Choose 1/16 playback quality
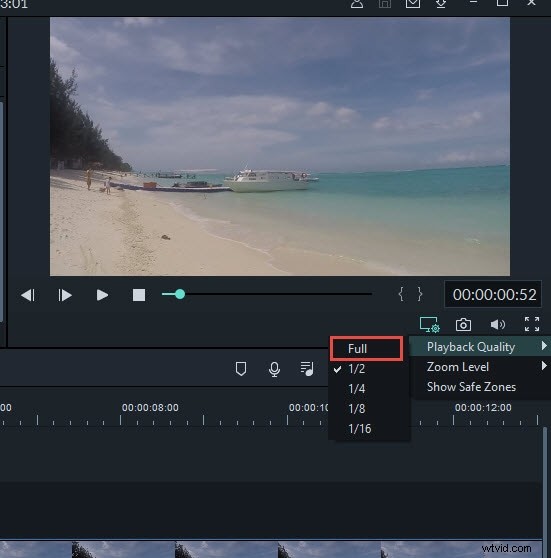Viewport: 551px width, 558px height. (x=369, y=428)
